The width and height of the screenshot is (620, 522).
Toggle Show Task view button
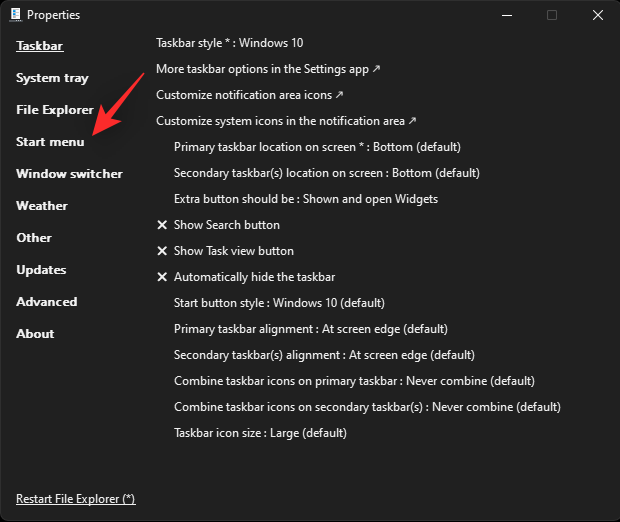click(x=225, y=251)
